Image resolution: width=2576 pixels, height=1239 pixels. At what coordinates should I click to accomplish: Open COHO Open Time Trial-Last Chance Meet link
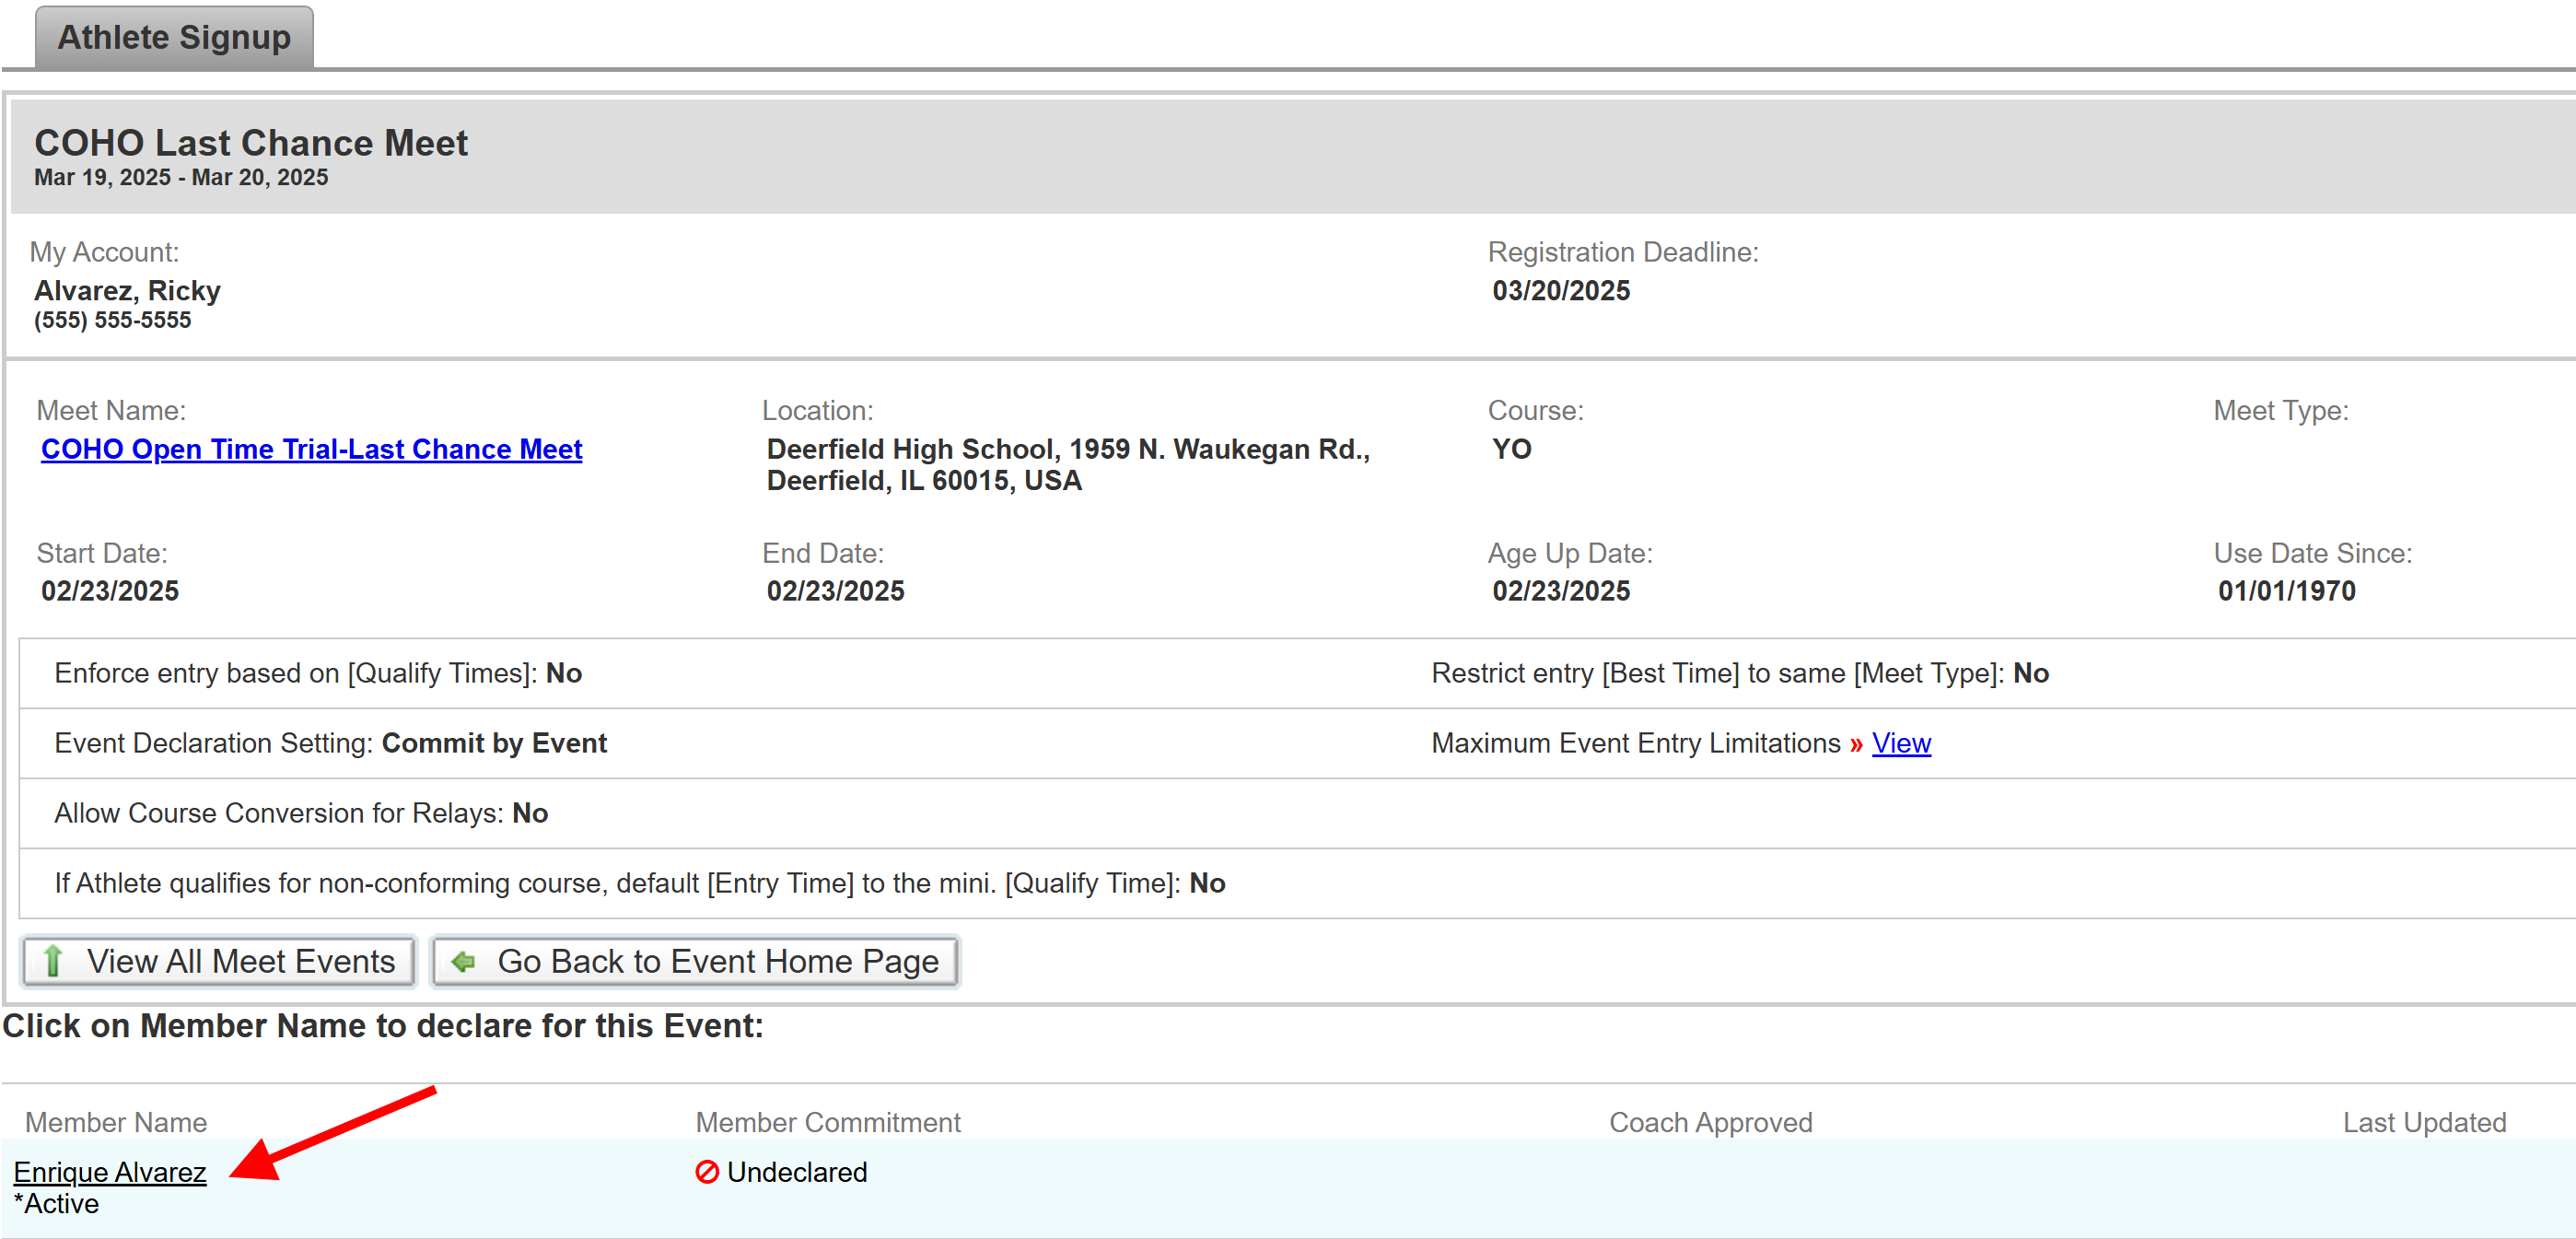pos(311,449)
